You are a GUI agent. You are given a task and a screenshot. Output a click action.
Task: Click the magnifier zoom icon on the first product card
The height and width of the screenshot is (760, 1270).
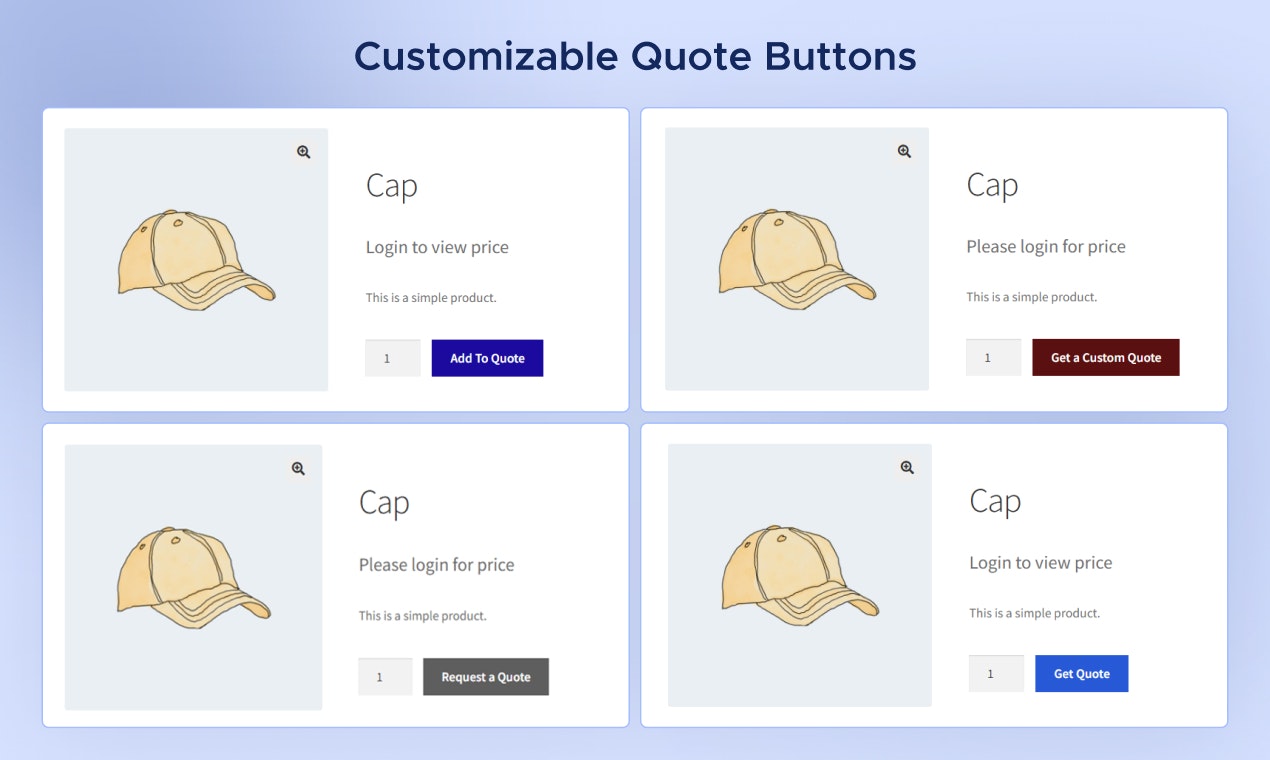[302, 151]
